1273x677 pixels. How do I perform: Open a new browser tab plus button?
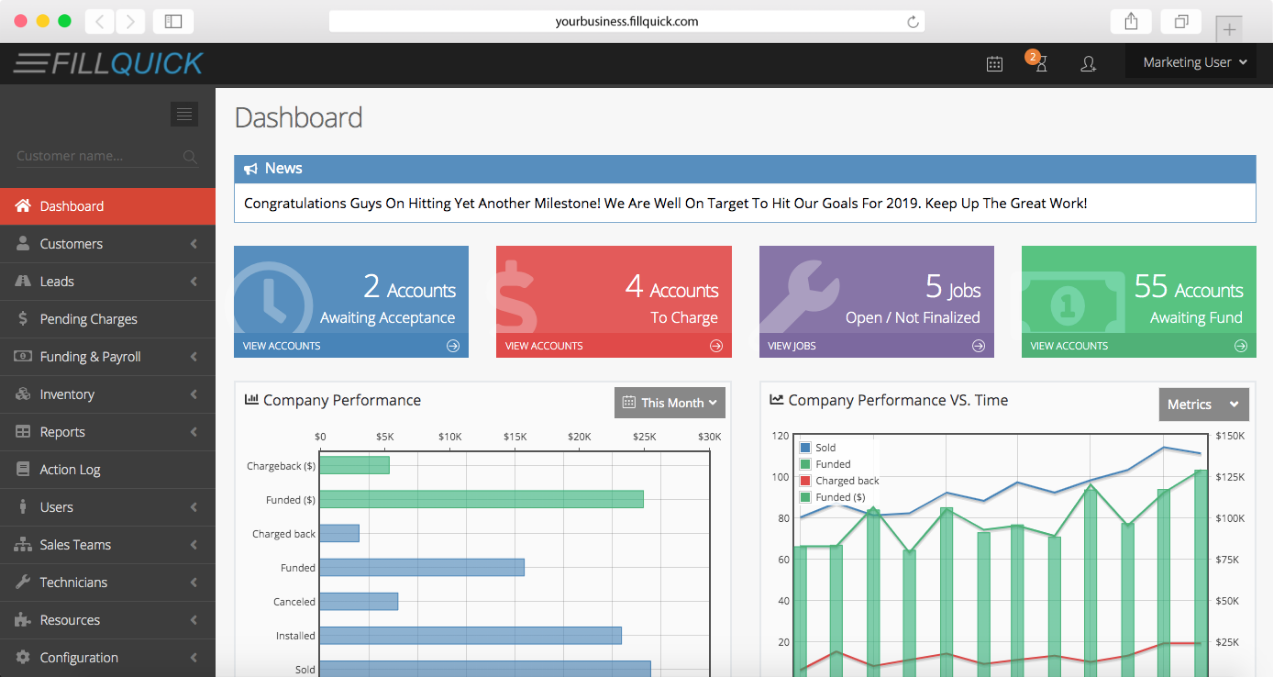point(1229,29)
